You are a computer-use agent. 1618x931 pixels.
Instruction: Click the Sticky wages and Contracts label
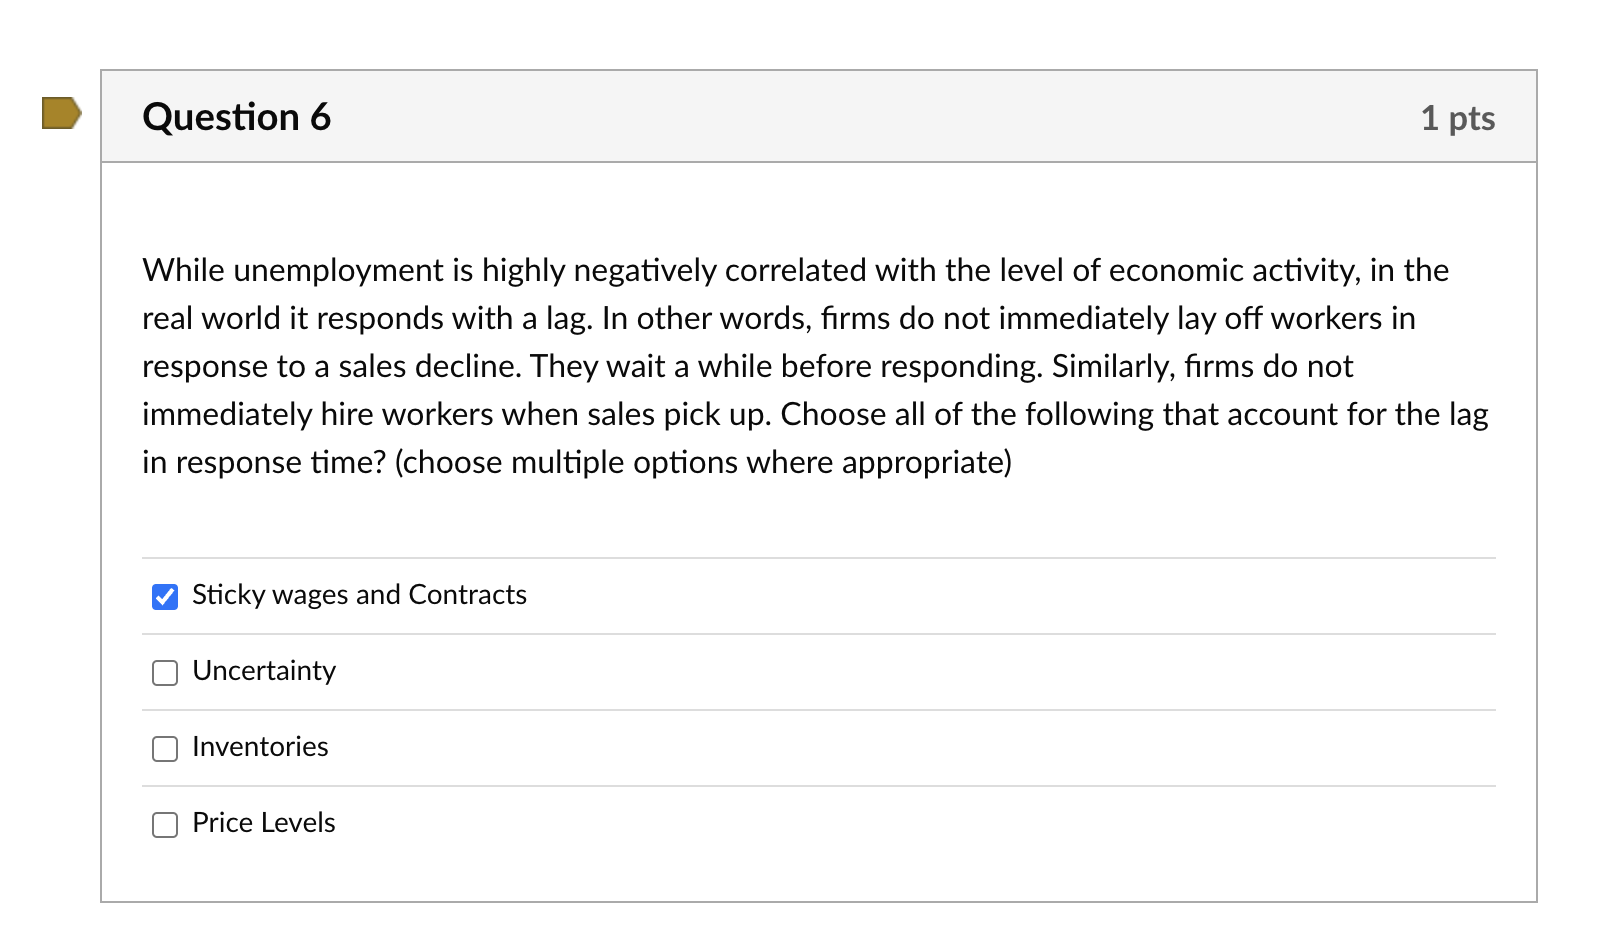click(x=360, y=595)
